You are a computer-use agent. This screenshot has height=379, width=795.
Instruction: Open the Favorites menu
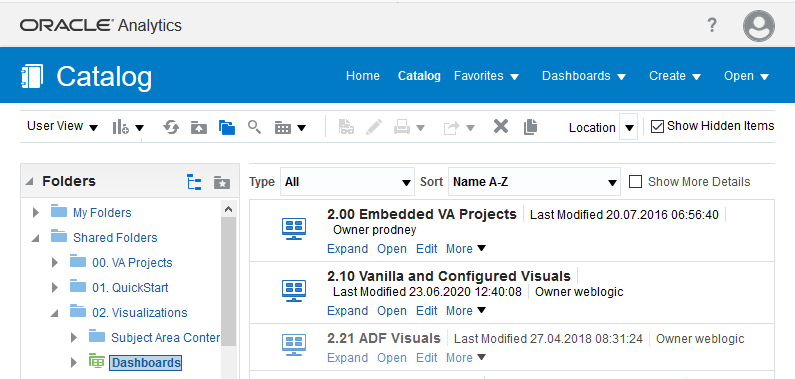[x=486, y=76]
